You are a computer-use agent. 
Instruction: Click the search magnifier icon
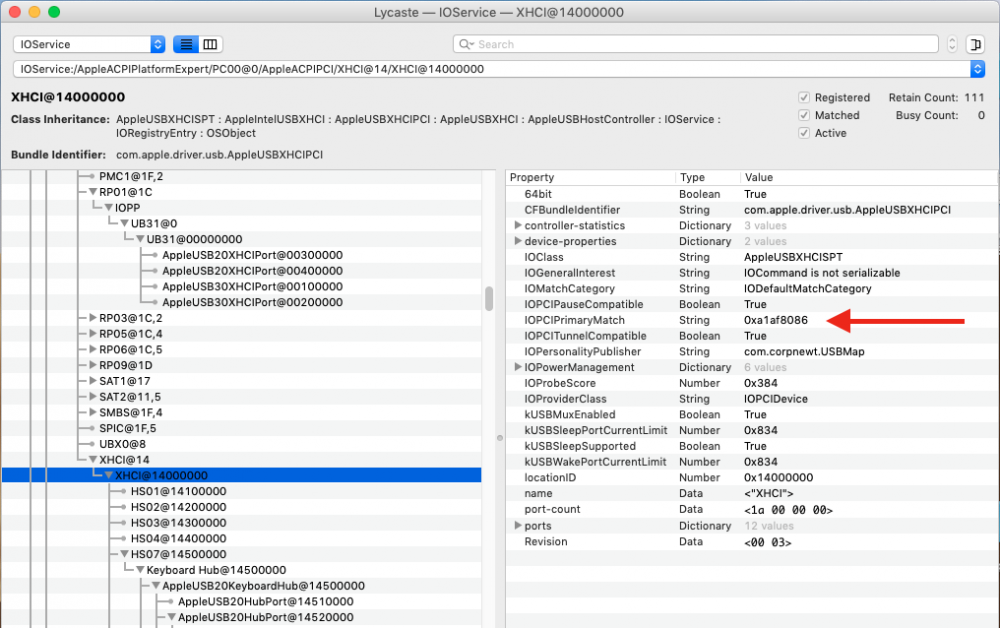[x=466, y=44]
